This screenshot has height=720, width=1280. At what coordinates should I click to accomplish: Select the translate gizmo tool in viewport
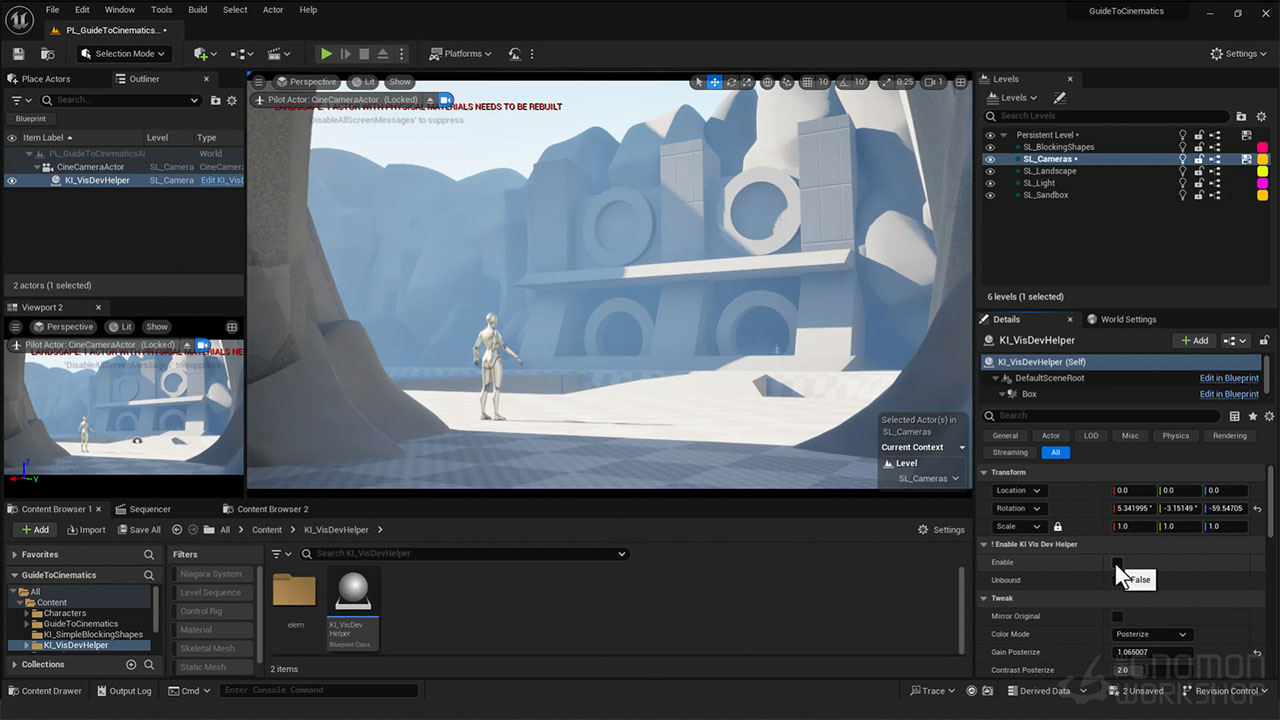coord(714,82)
